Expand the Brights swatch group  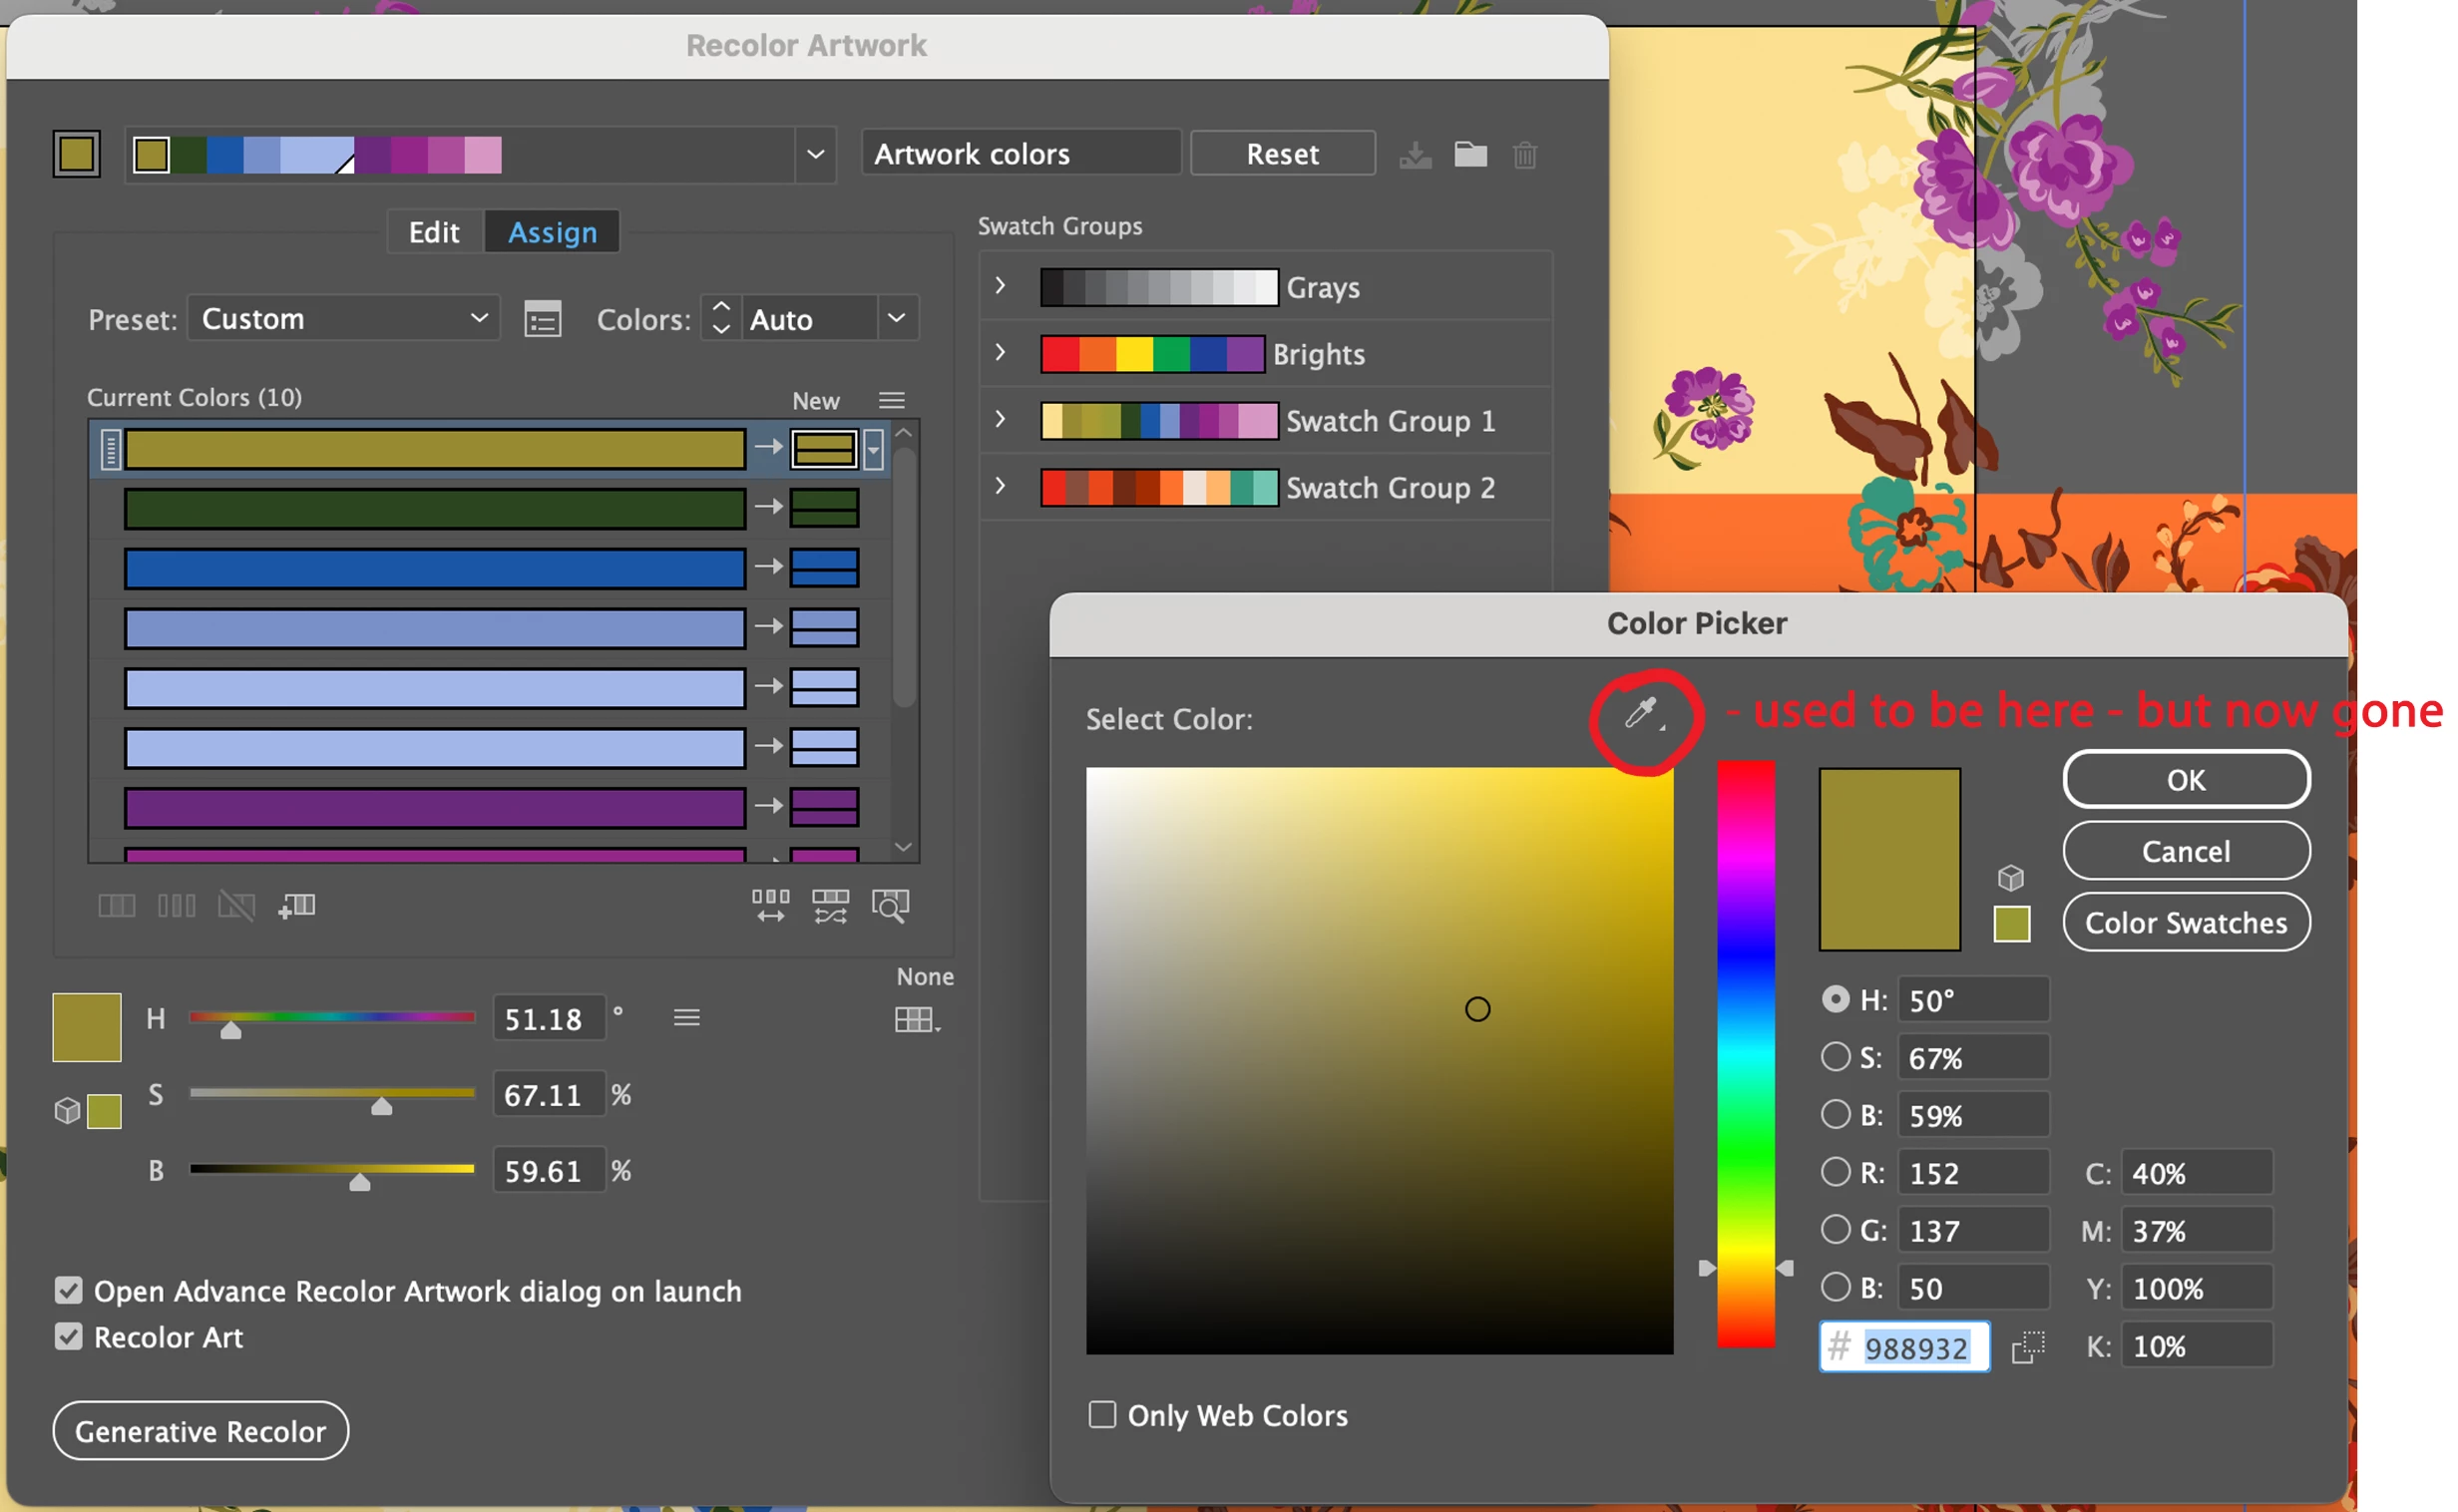coord(1000,353)
